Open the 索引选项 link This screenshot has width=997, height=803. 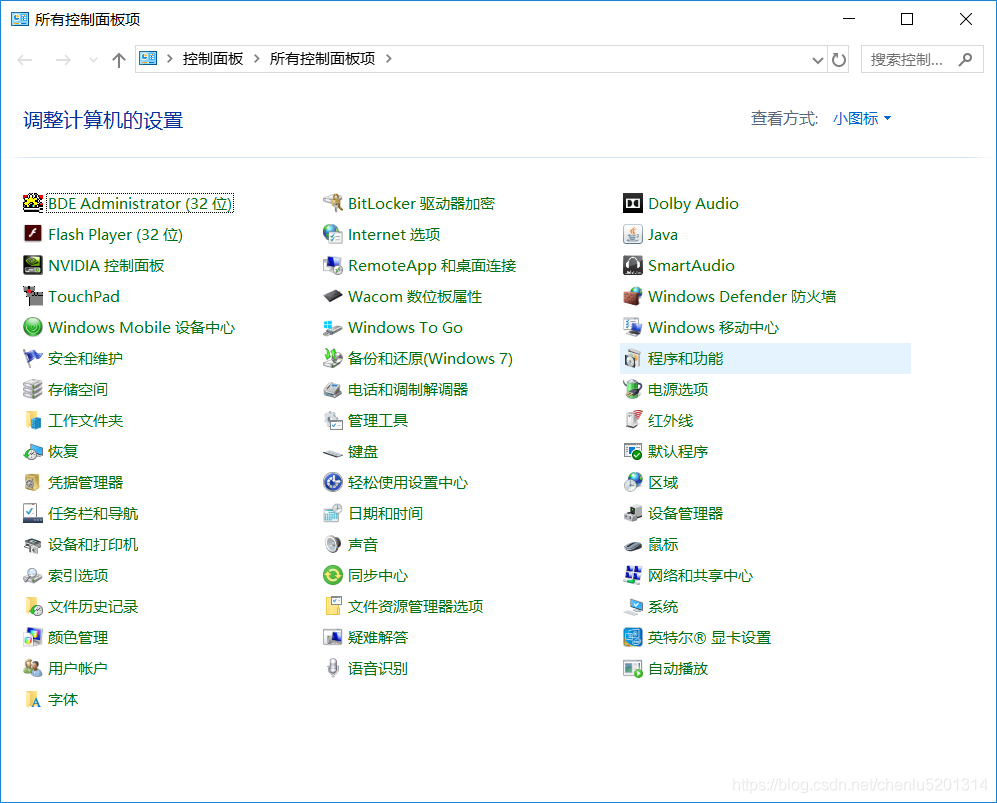coord(78,575)
